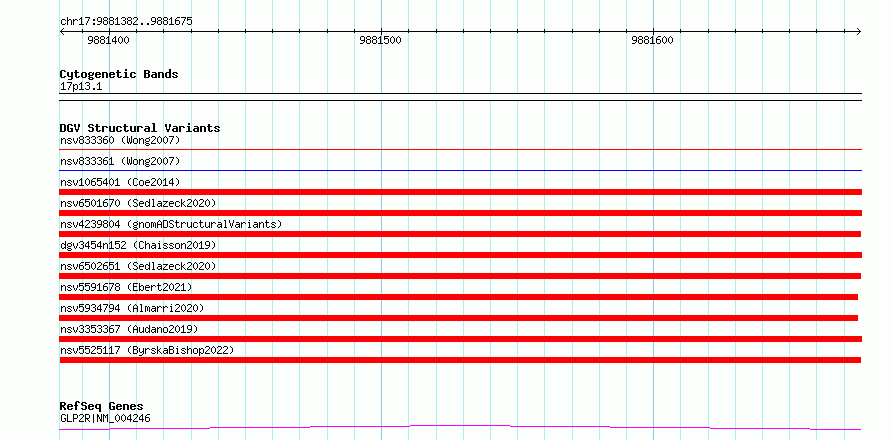This screenshot has width=890, height=440.
Task: Open variant nsv1065401 (Coe2014)
Action: tap(120, 182)
